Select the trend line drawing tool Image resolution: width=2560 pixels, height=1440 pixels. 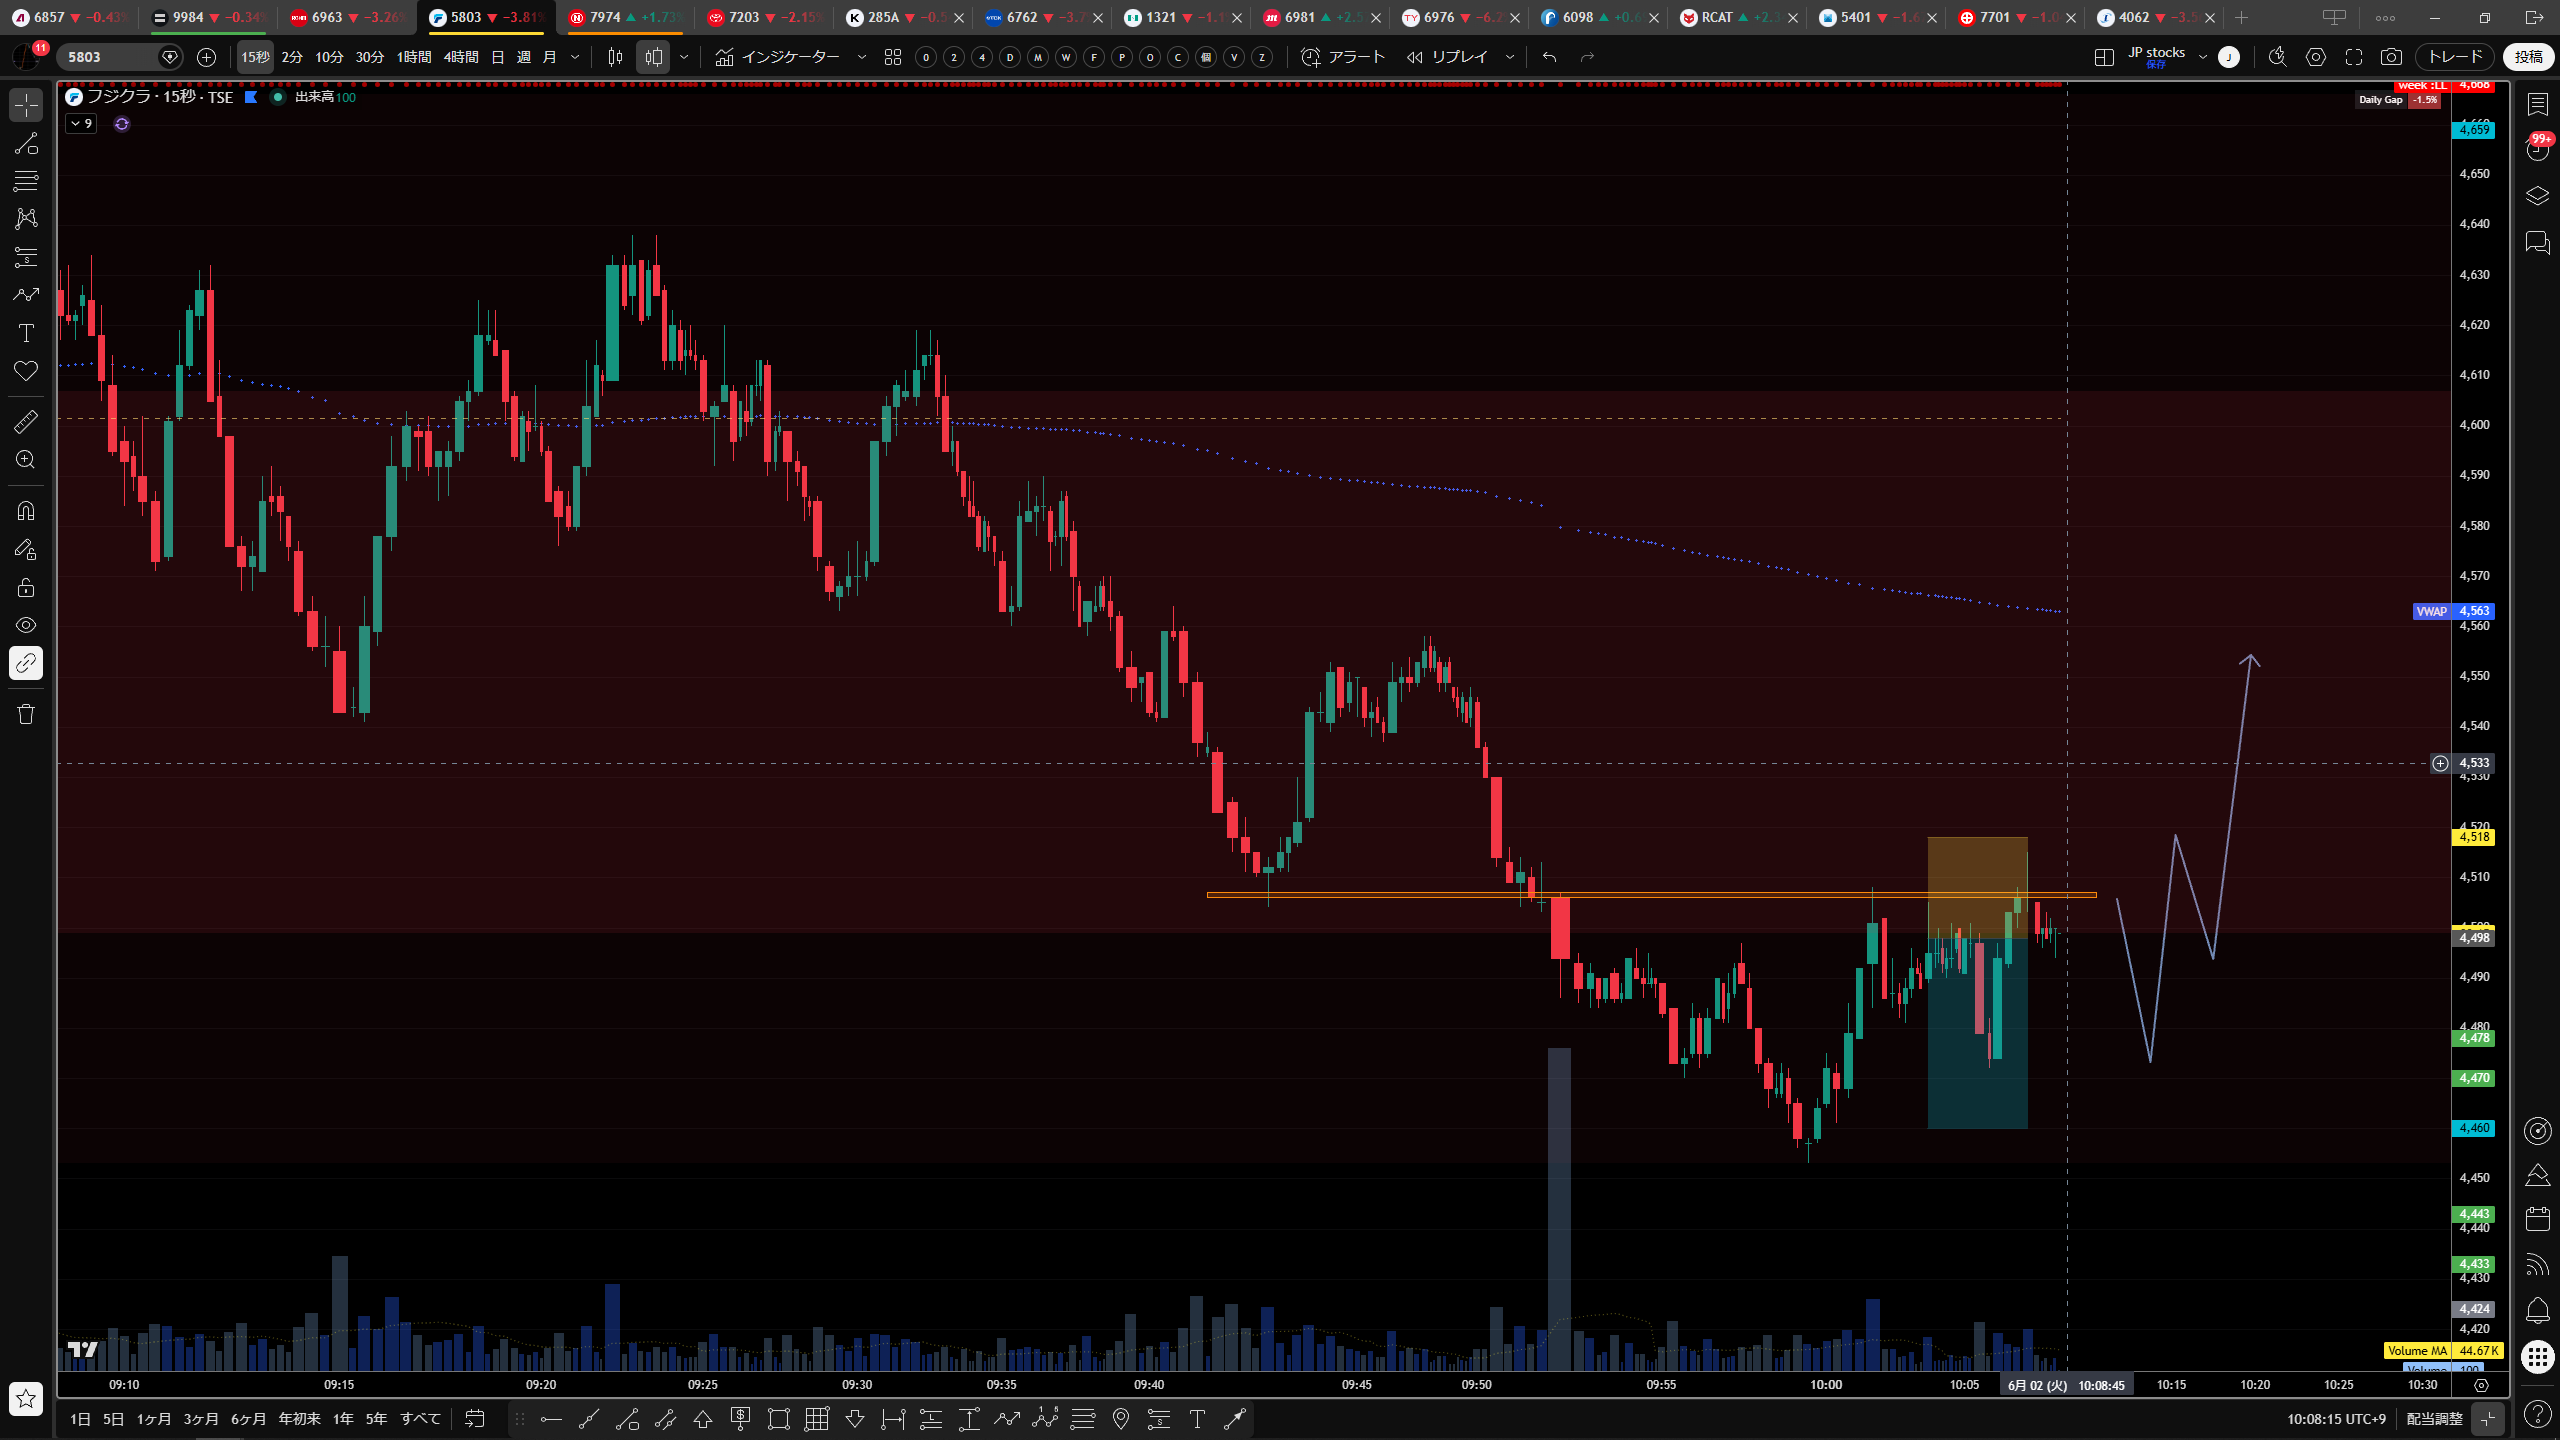tap(26, 143)
